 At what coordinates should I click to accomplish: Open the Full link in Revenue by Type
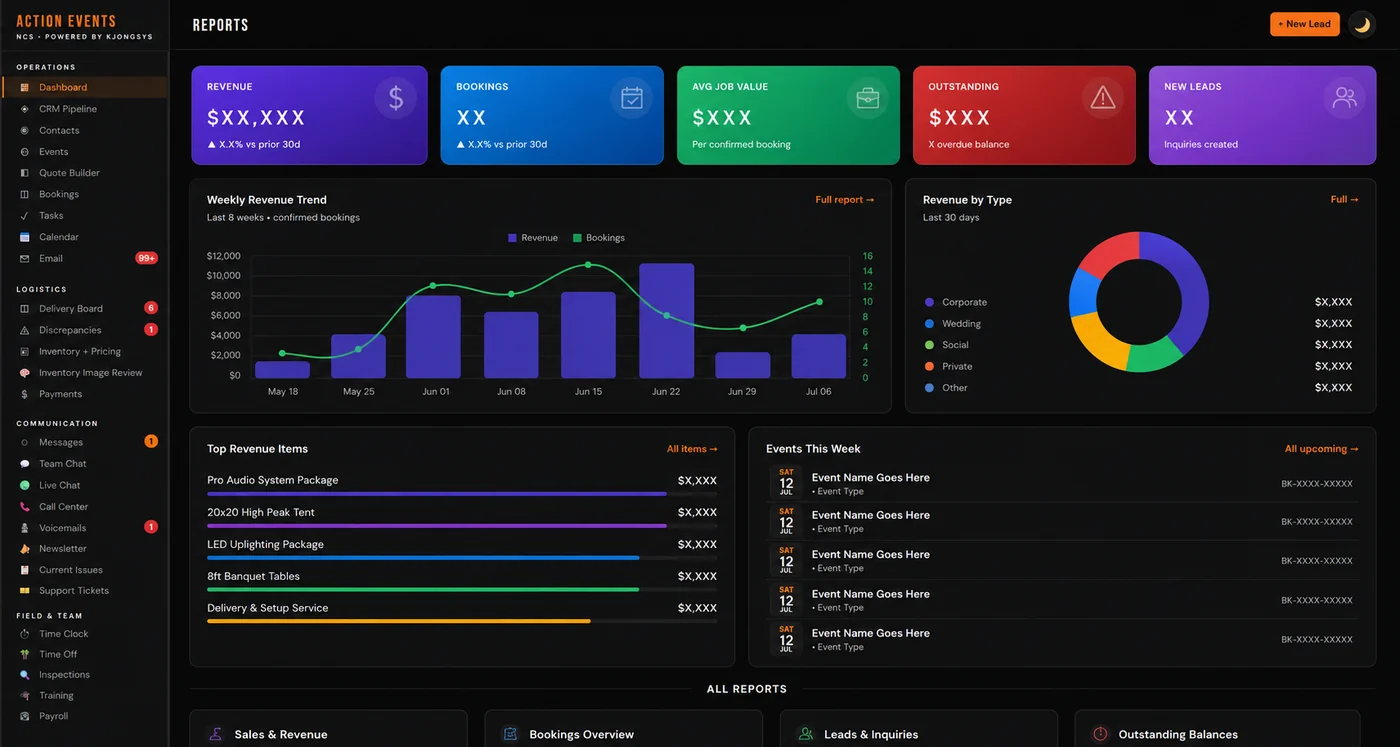pyautogui.click(x=1345, y=200)
